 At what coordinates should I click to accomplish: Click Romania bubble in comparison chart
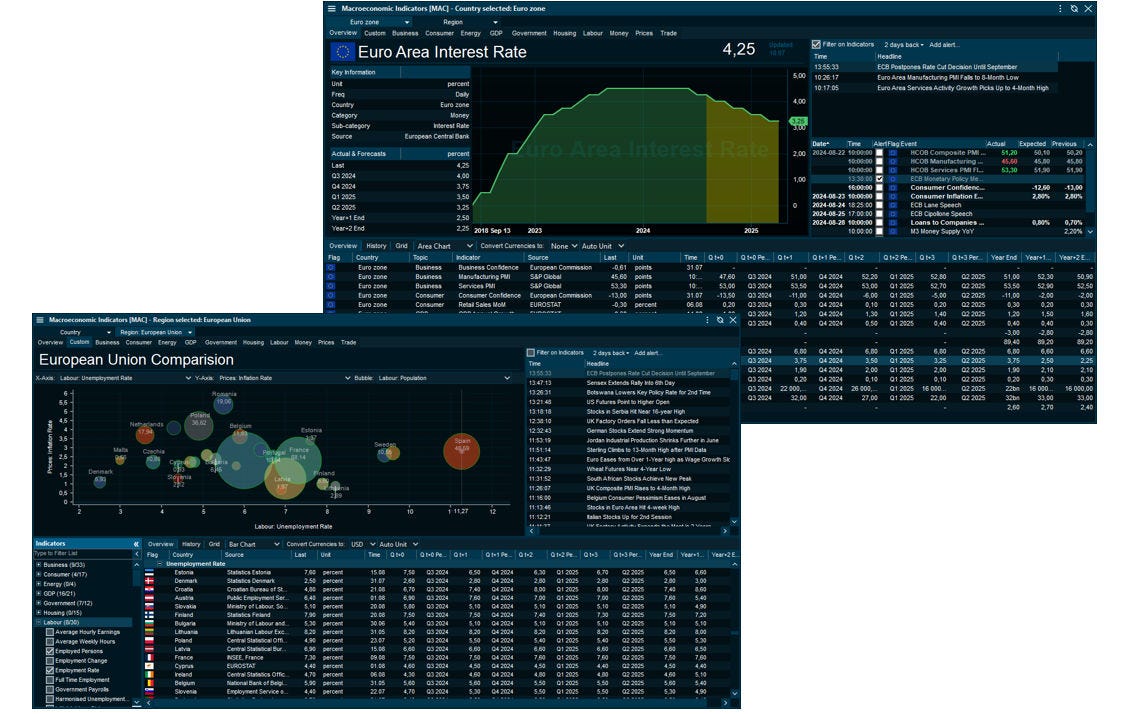[x=224, y=404]
